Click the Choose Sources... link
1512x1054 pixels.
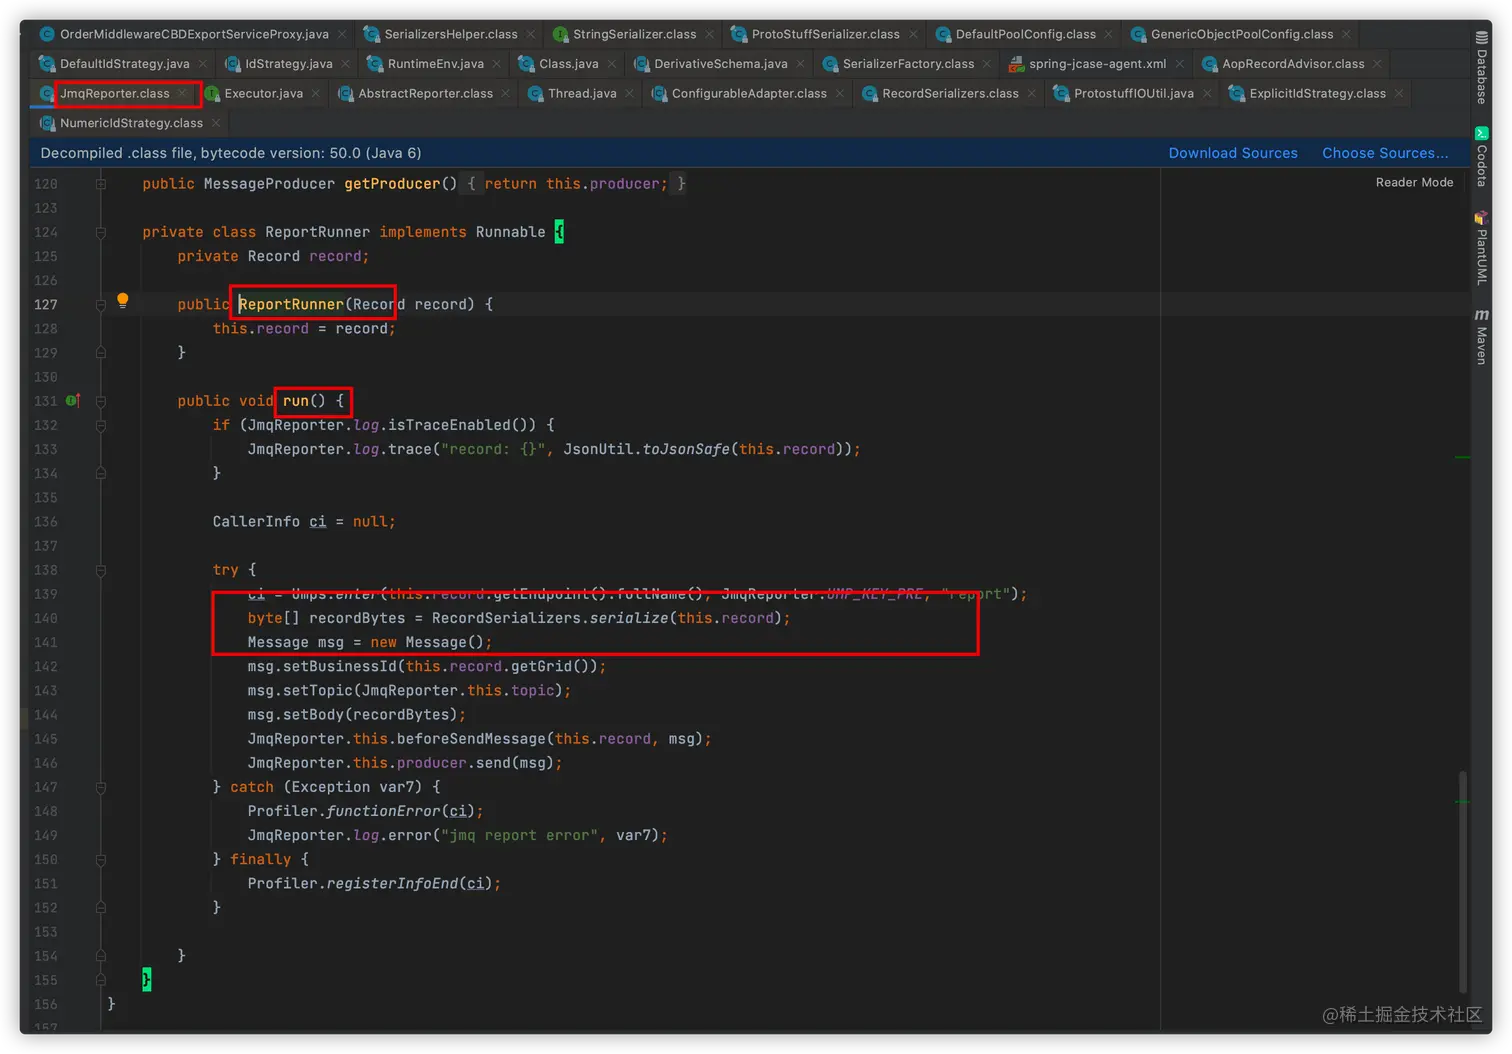pos(1385,153)
